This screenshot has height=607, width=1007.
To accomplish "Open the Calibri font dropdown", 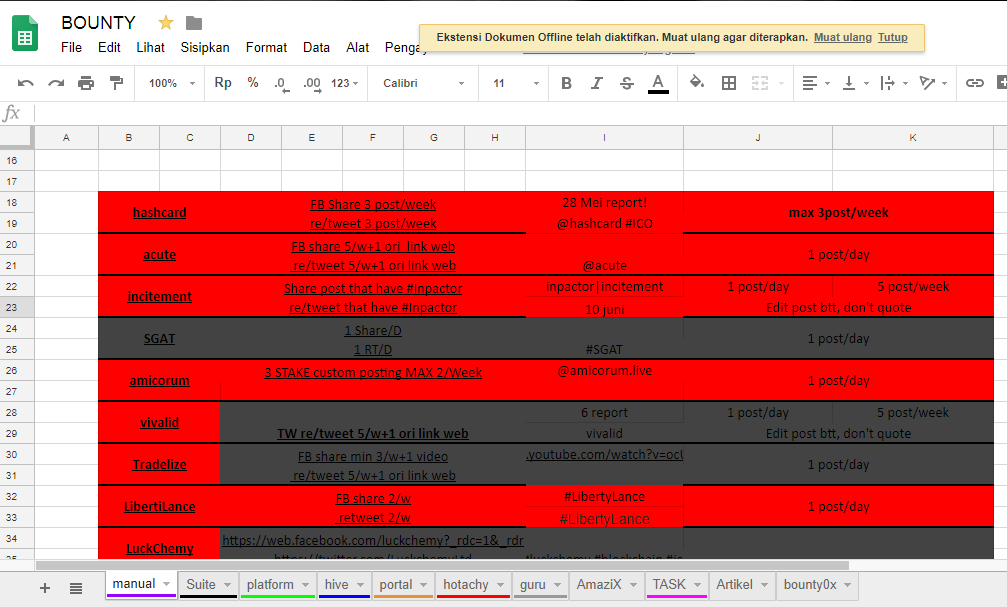I will click(x=423, y=84).
